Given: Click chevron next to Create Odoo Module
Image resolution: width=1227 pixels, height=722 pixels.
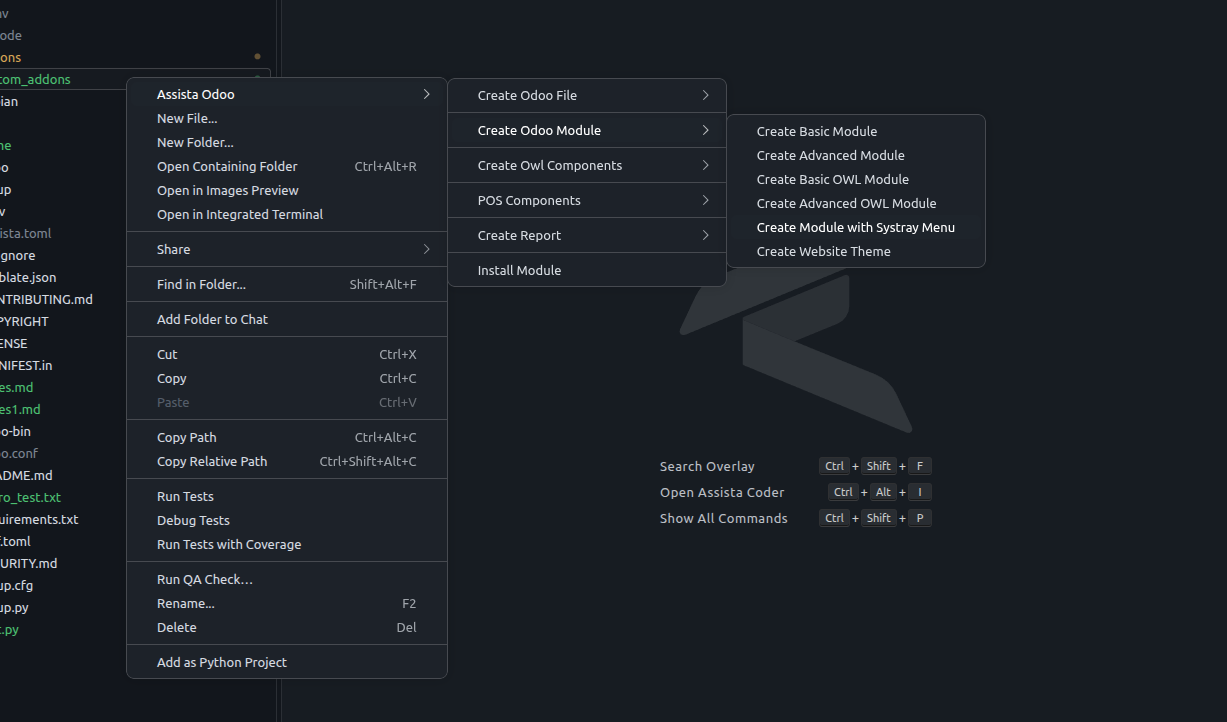Looking at the screenshot, I should point(705,130).
